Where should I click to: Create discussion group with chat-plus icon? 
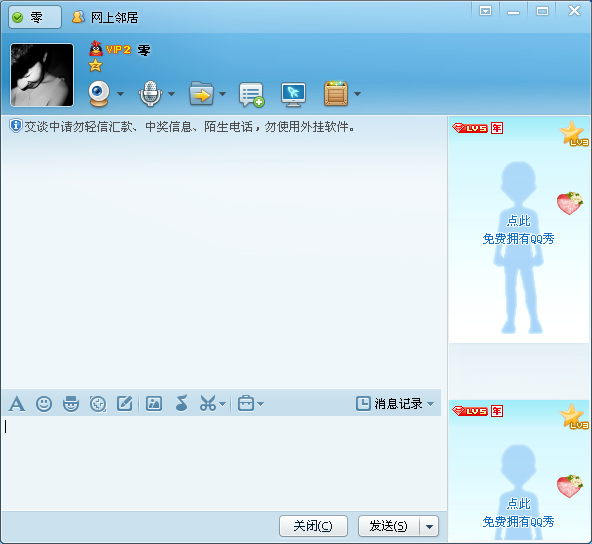(x=251, y=94)
